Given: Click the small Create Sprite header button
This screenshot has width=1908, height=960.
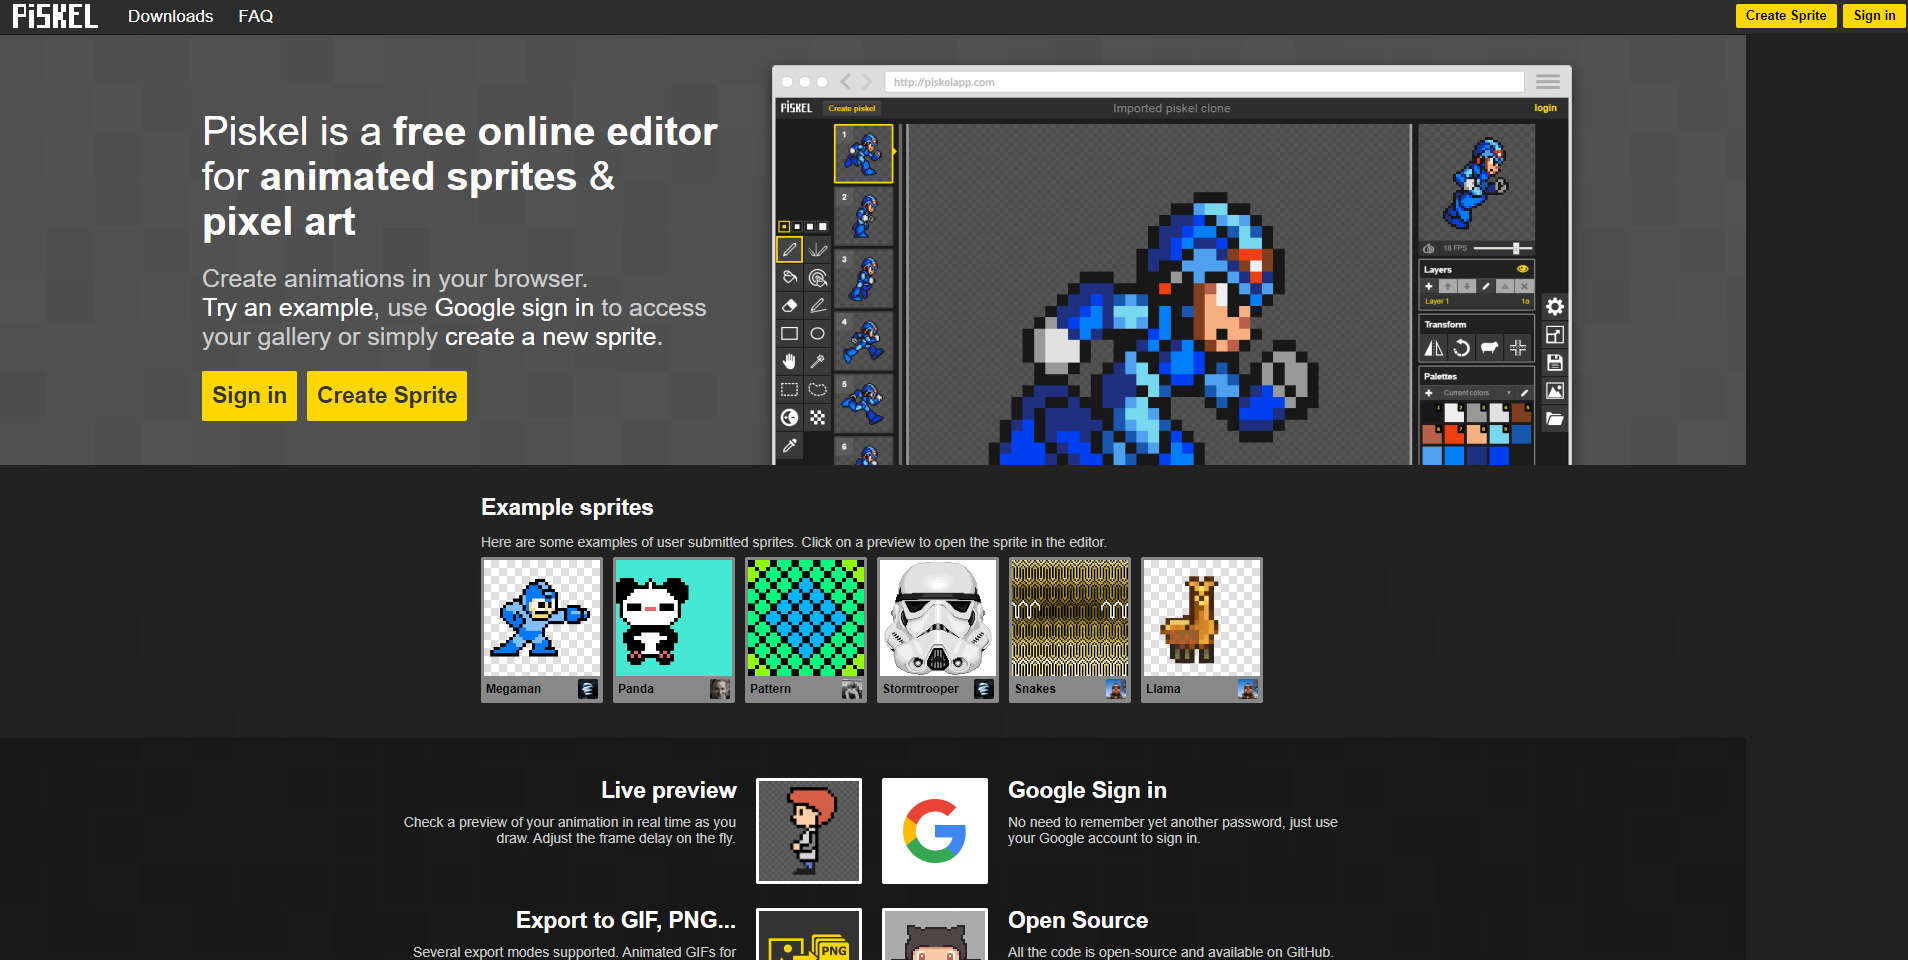Looking at the screenshot, I should point(1786,15).
